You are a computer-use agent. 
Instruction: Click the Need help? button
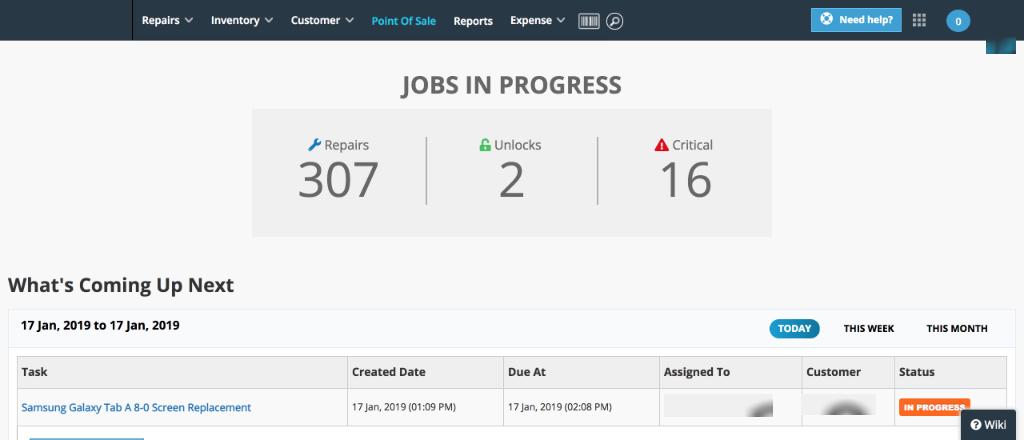[856, 20]
